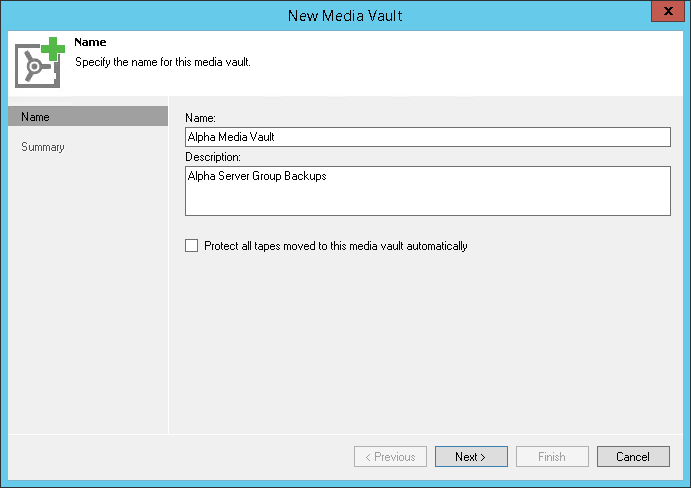This screenshot has width=691, height=488.
Task: Click "Specify the name for this media vault" text
Action: point(163,61)
